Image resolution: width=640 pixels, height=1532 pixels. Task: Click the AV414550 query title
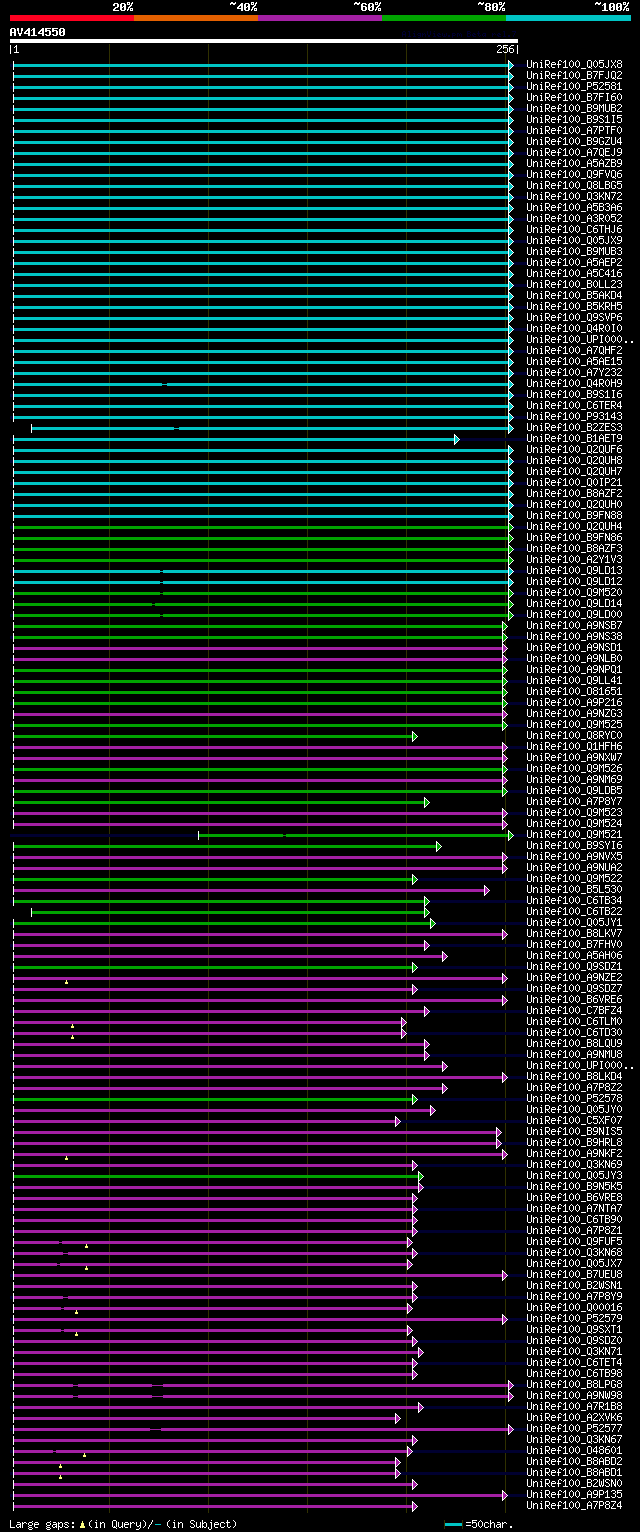38,32
